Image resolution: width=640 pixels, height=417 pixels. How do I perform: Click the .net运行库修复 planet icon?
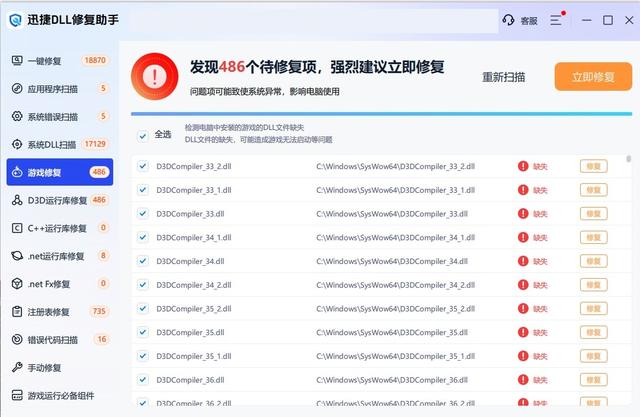point(17,256)
